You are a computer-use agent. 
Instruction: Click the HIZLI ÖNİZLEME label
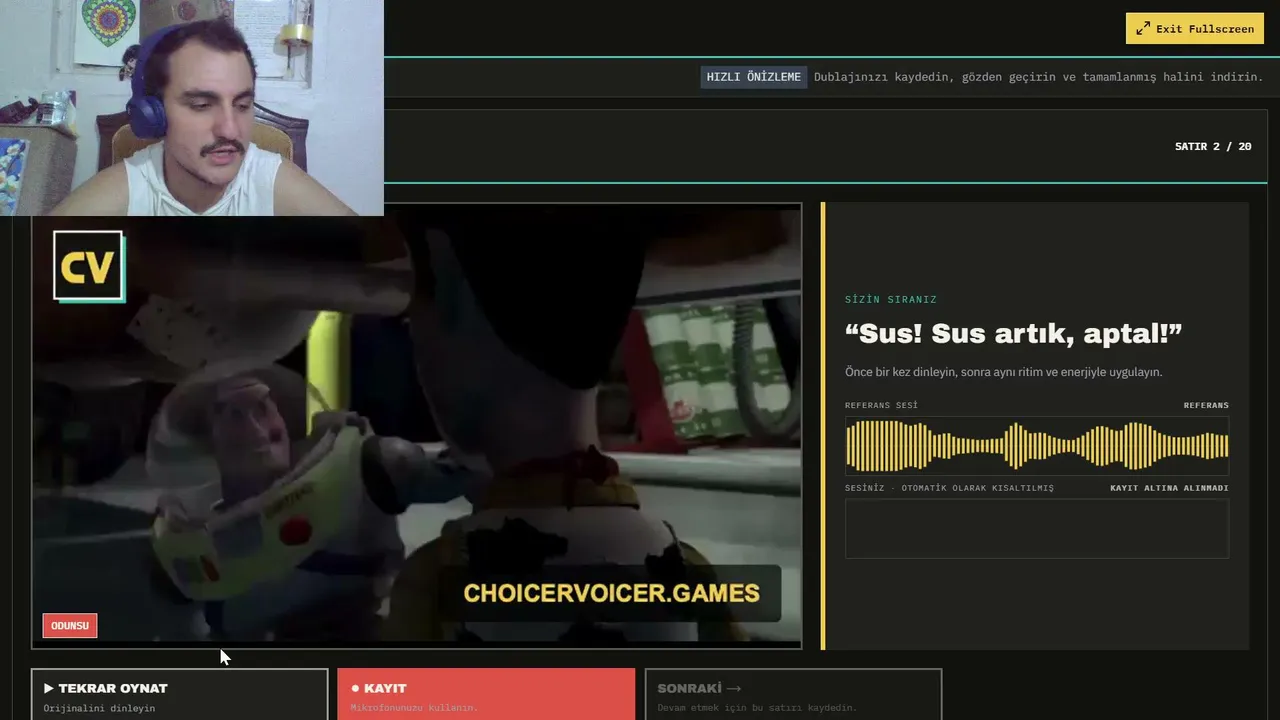point(753,77)
